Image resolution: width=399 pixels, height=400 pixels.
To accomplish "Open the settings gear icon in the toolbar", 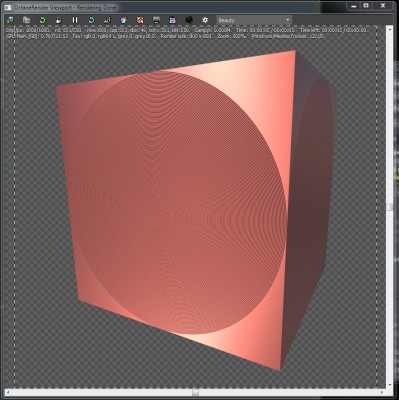I will [205, 20].
